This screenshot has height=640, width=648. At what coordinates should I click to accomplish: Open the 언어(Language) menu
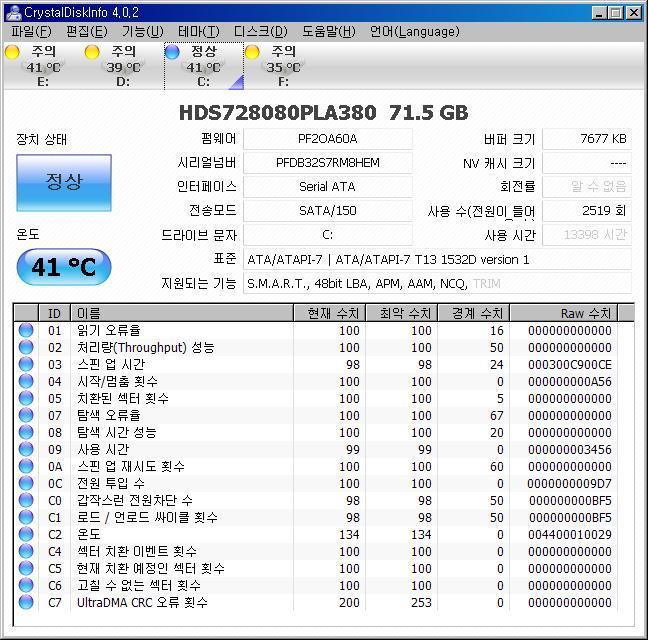(415, 32)
